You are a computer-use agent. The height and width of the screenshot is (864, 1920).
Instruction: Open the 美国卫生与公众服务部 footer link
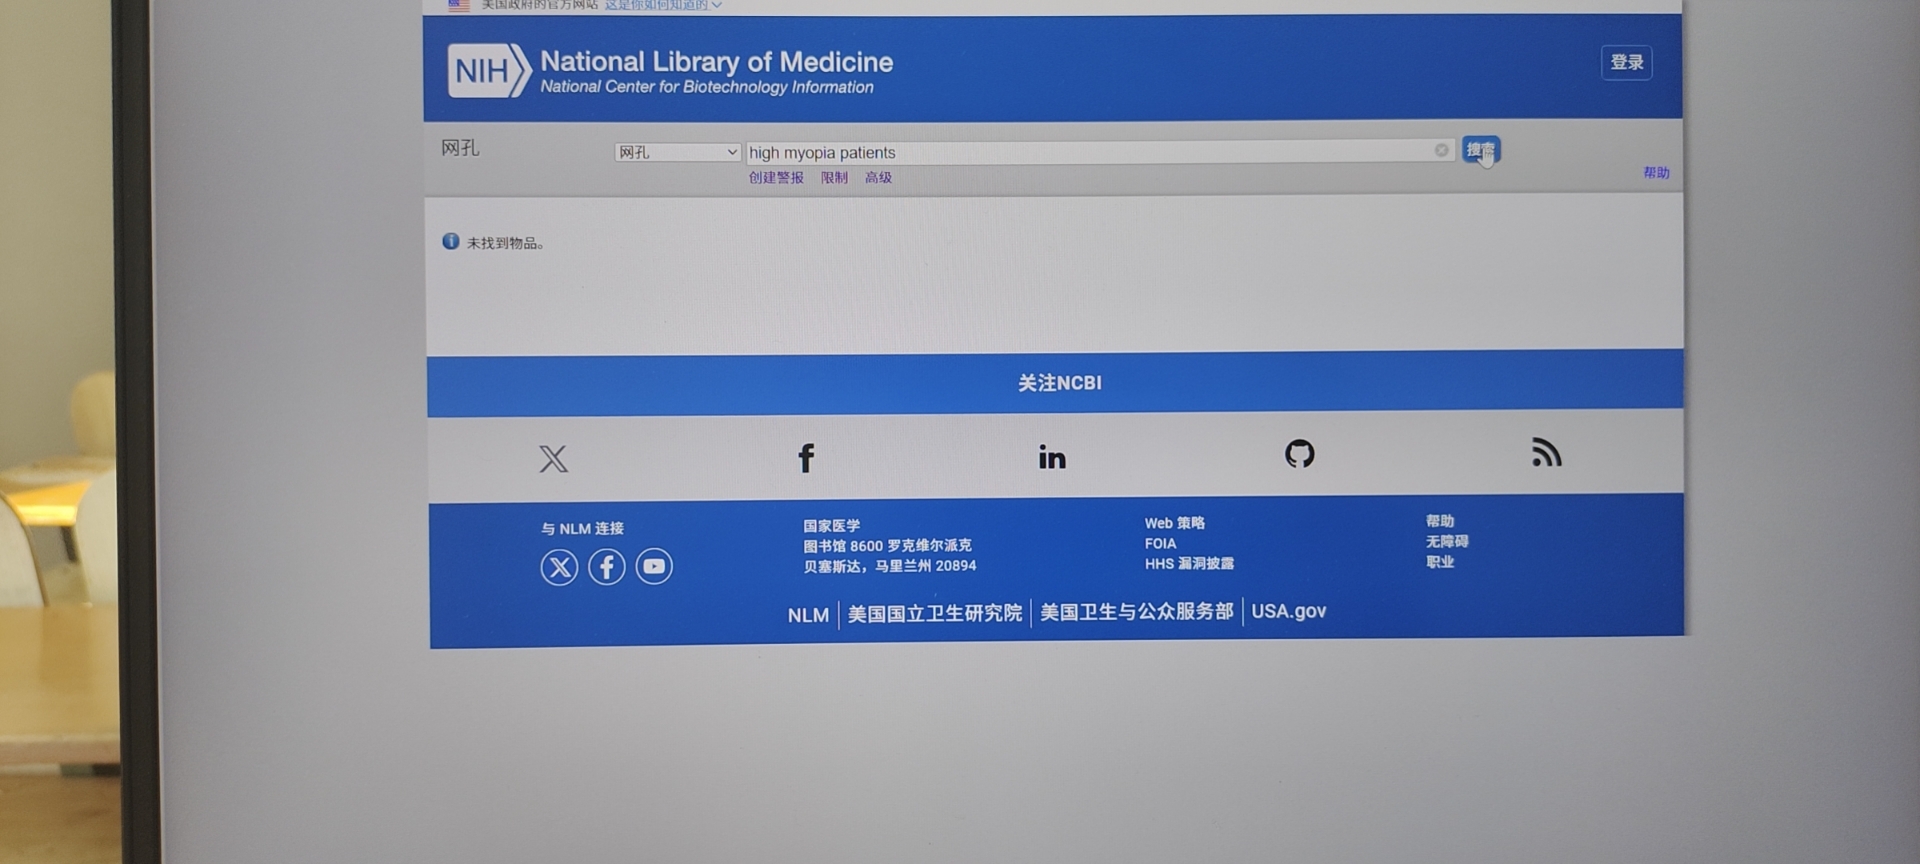pos(1137,611)
